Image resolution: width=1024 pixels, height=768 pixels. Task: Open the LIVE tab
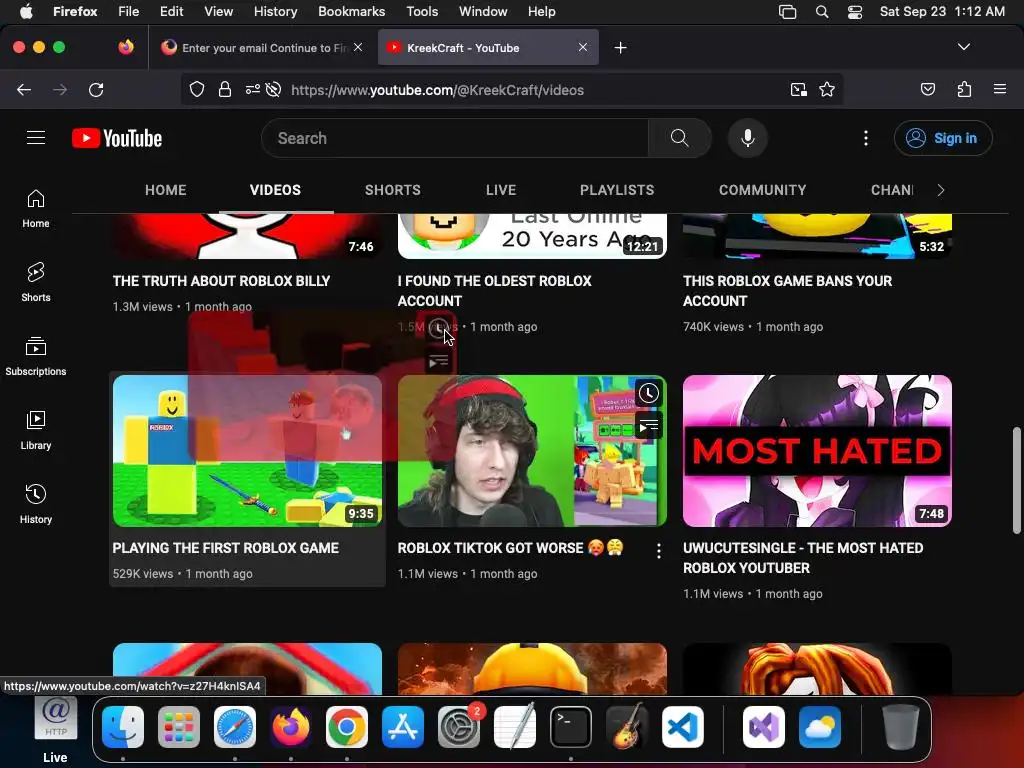[x=501, y=190]
